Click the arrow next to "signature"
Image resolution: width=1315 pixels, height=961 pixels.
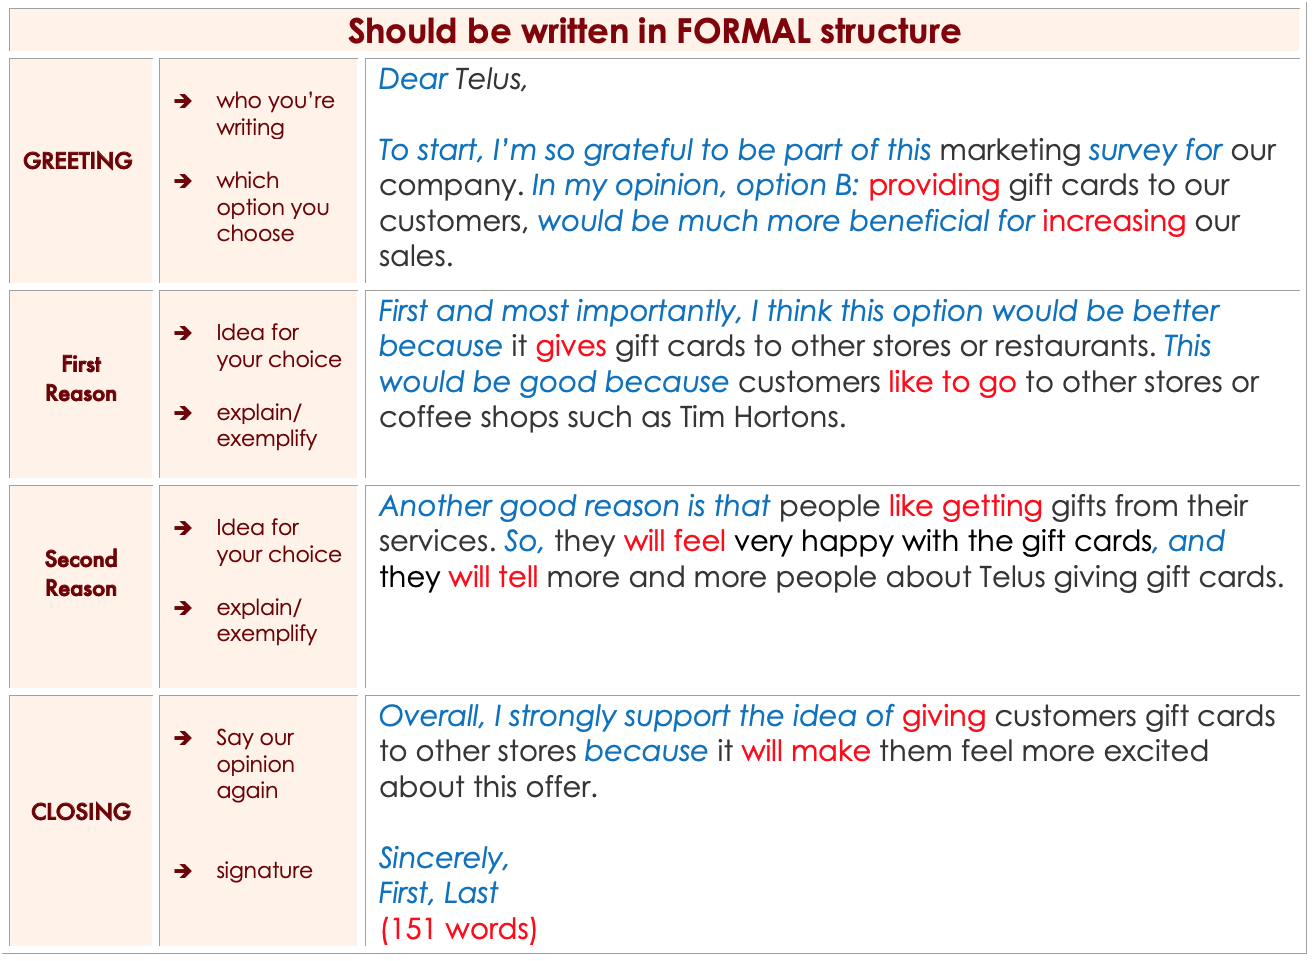[183, 871]
